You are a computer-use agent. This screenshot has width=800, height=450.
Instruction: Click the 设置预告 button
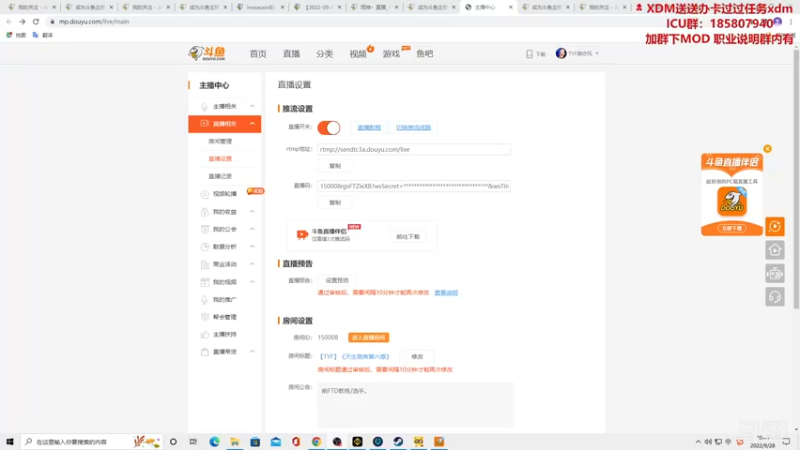(337, 280)
